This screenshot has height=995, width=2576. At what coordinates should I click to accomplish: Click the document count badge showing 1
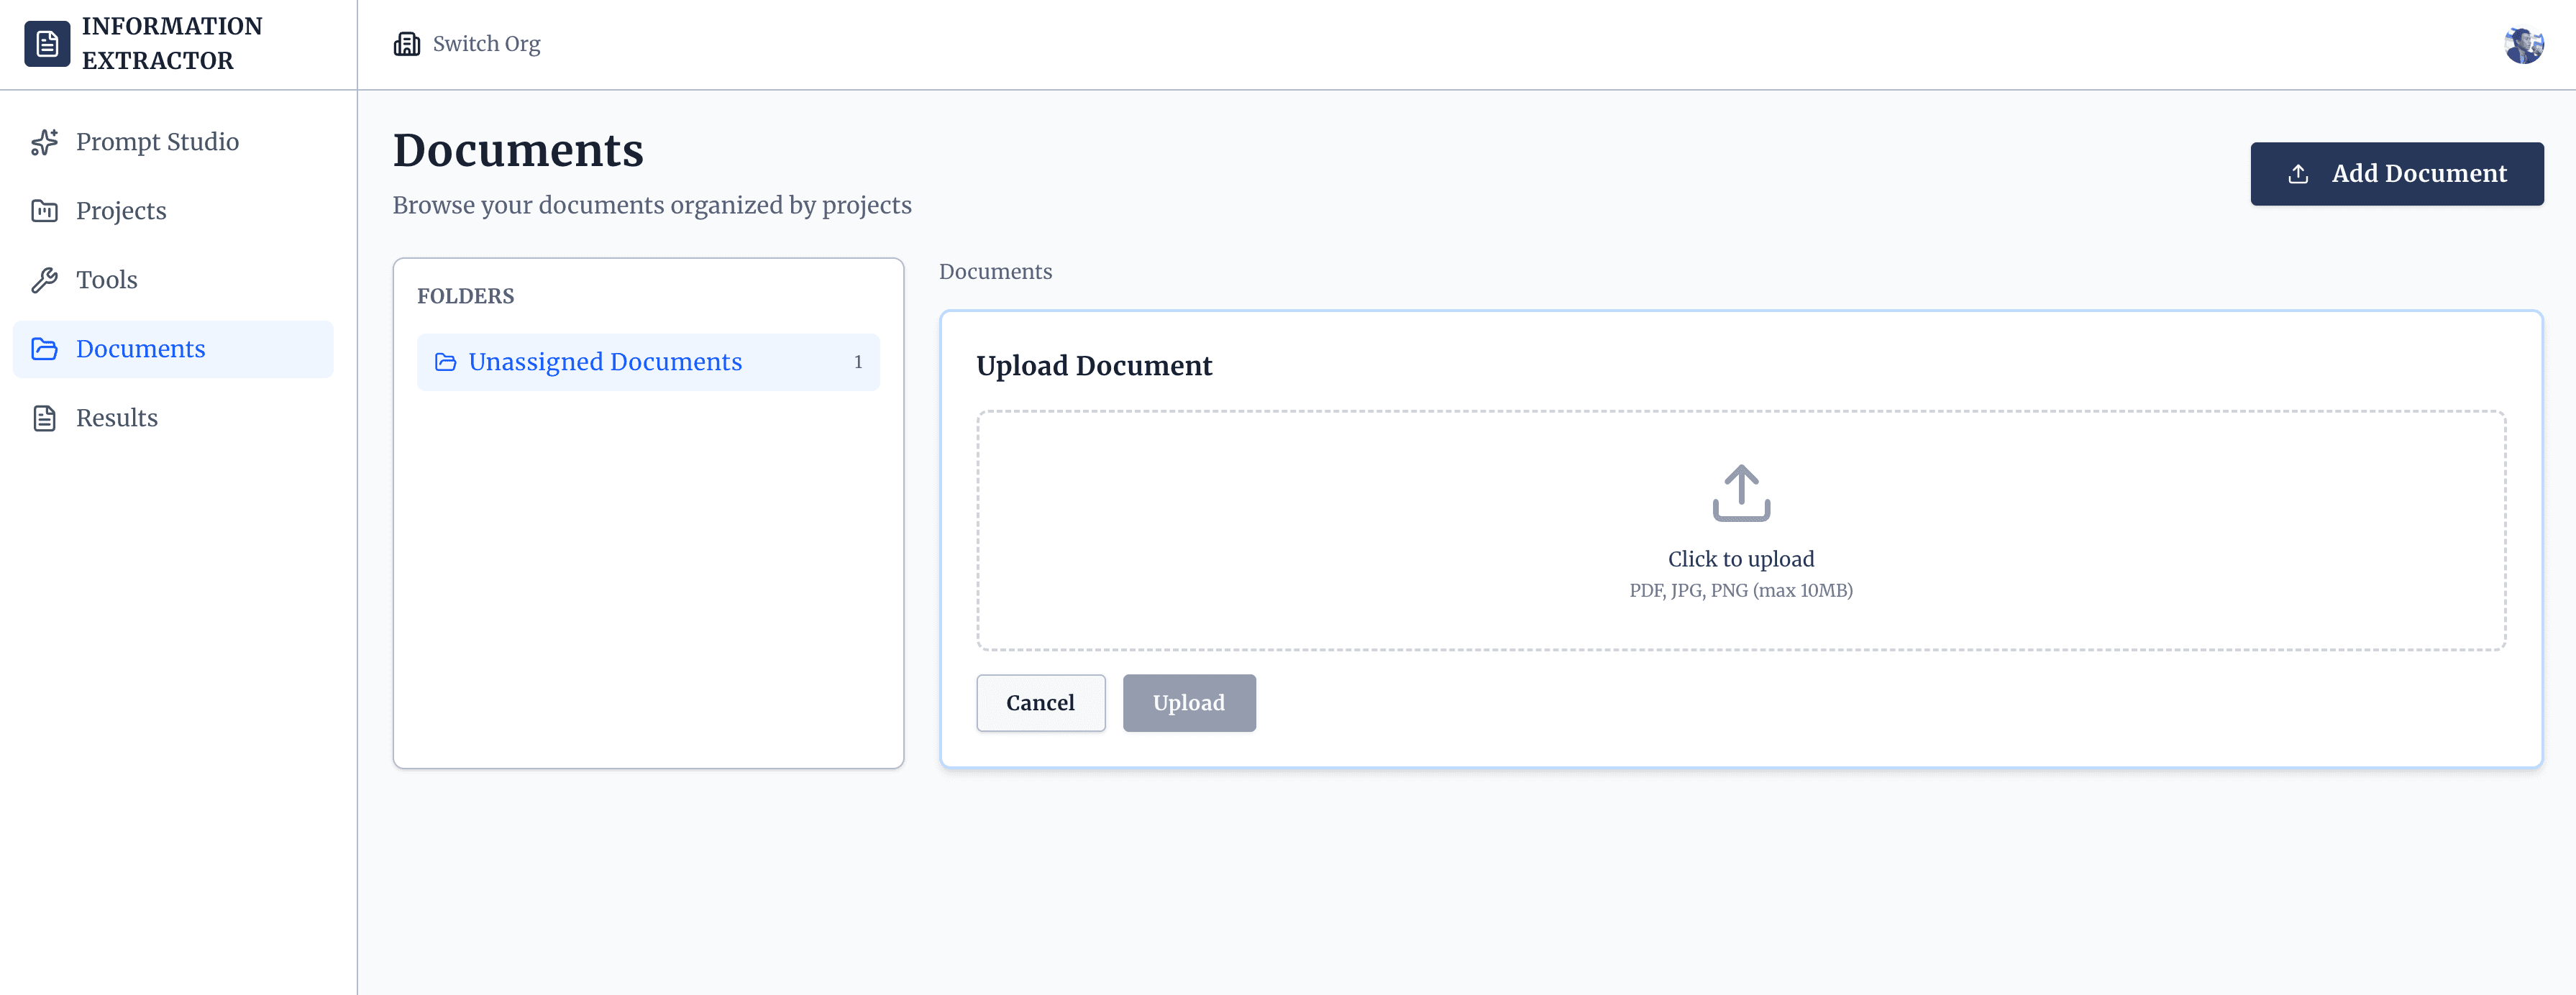[x=857, y=362]
